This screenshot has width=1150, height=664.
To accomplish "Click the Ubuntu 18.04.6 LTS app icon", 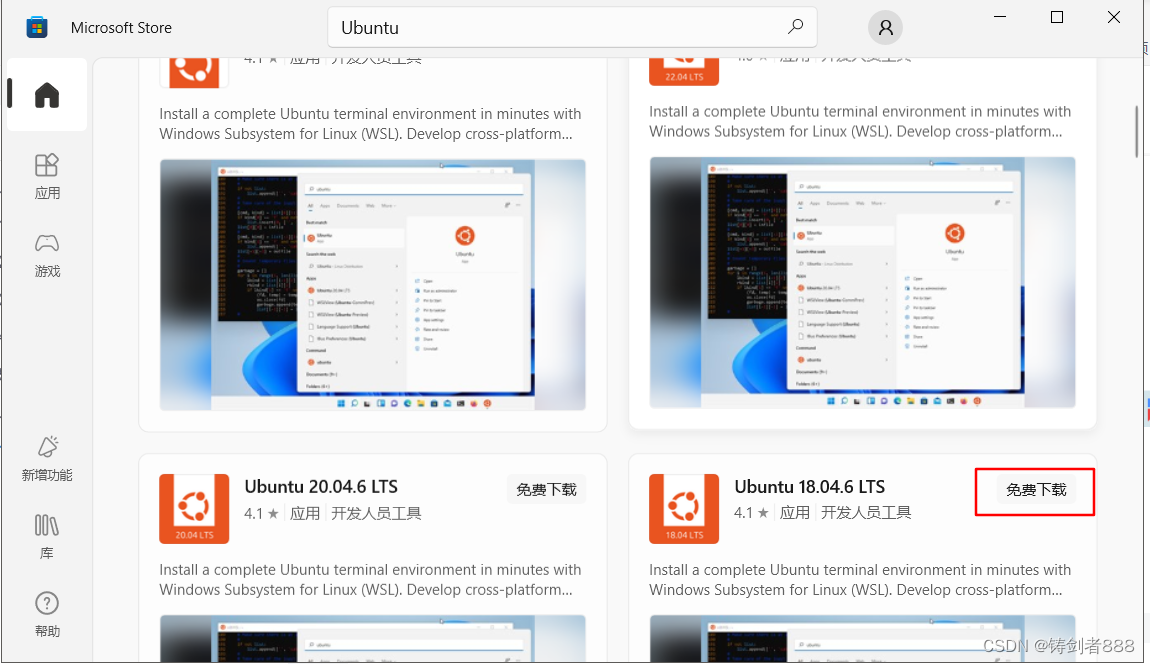I will pyautogui.click(x=683, y=509).
